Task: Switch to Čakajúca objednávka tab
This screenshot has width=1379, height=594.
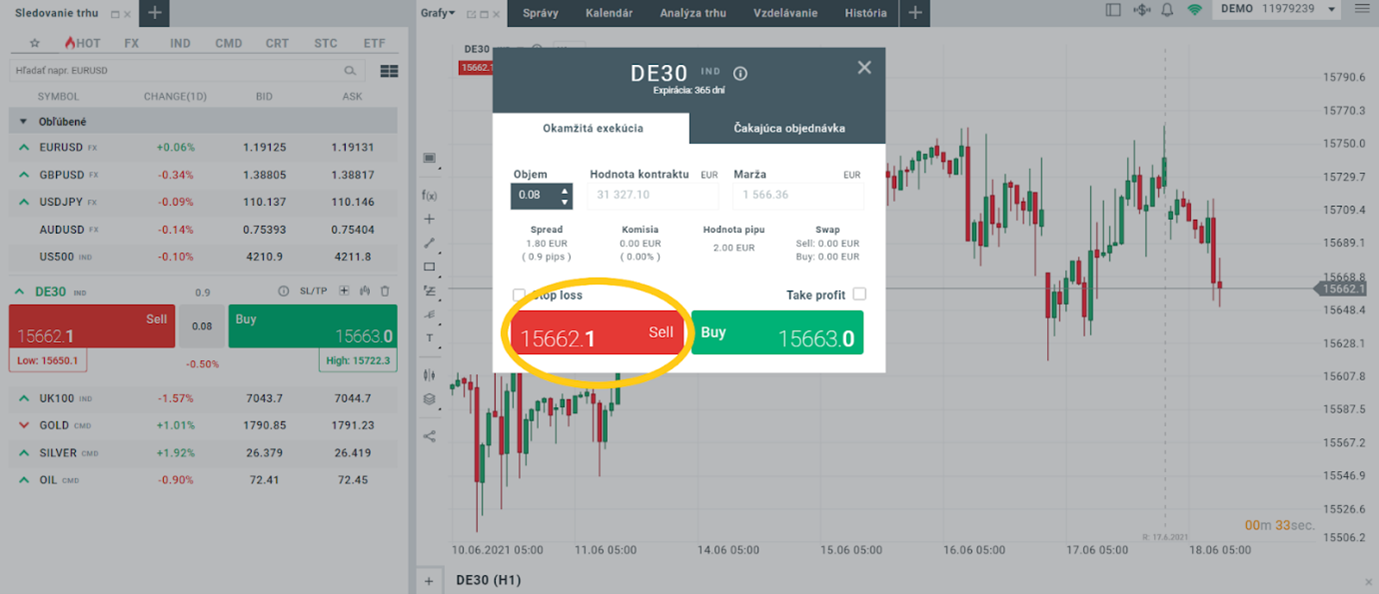Action: click(789, 128)
